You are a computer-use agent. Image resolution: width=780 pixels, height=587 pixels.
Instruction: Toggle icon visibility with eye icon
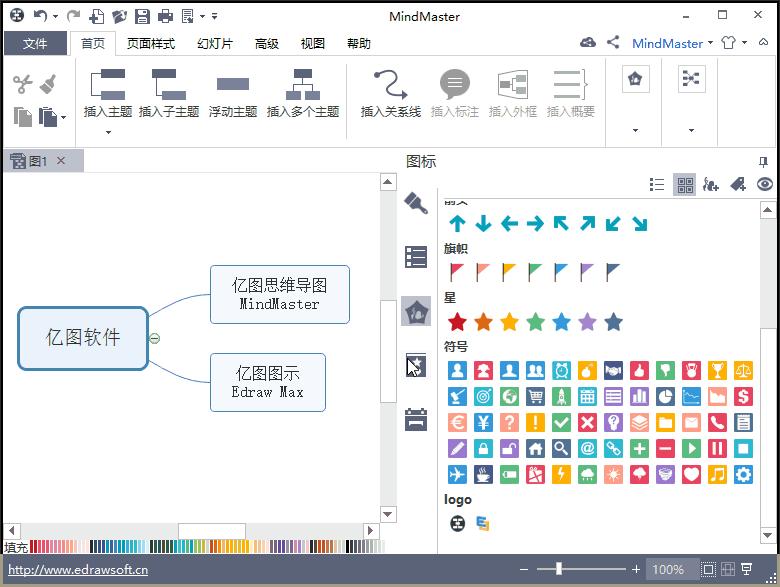pos(765,185)
